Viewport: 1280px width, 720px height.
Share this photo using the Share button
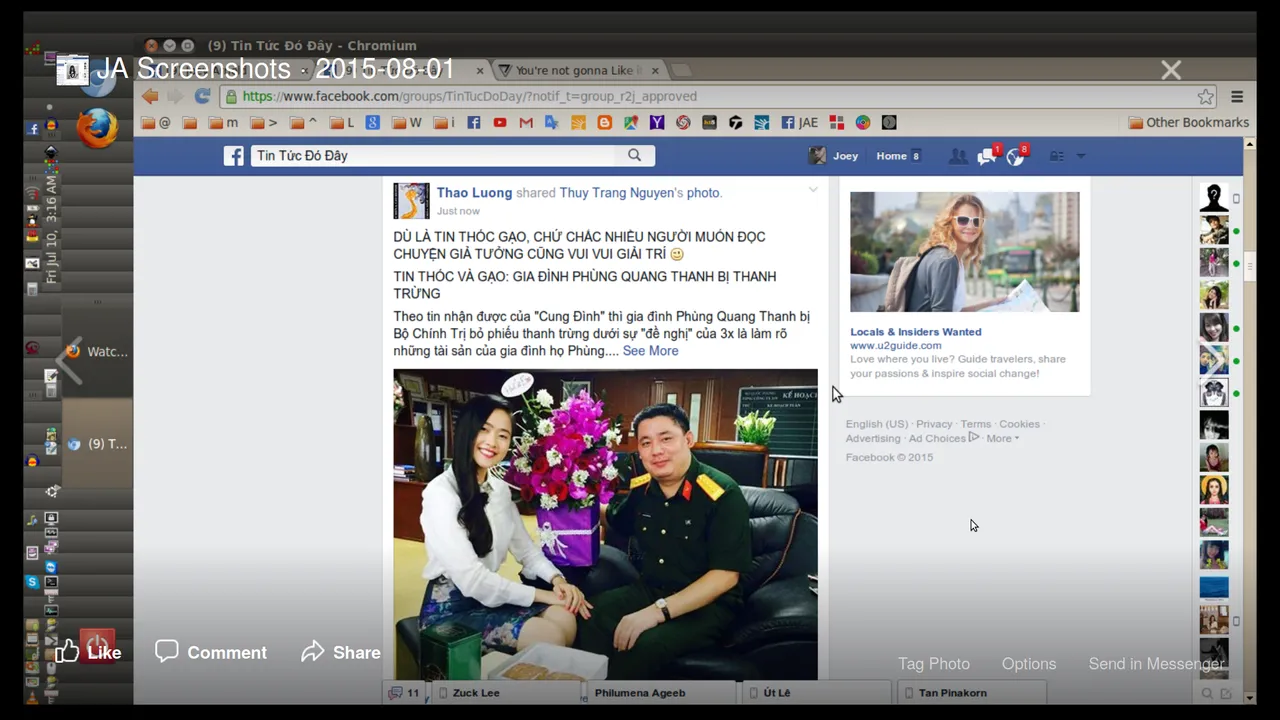tap(341, 652)
